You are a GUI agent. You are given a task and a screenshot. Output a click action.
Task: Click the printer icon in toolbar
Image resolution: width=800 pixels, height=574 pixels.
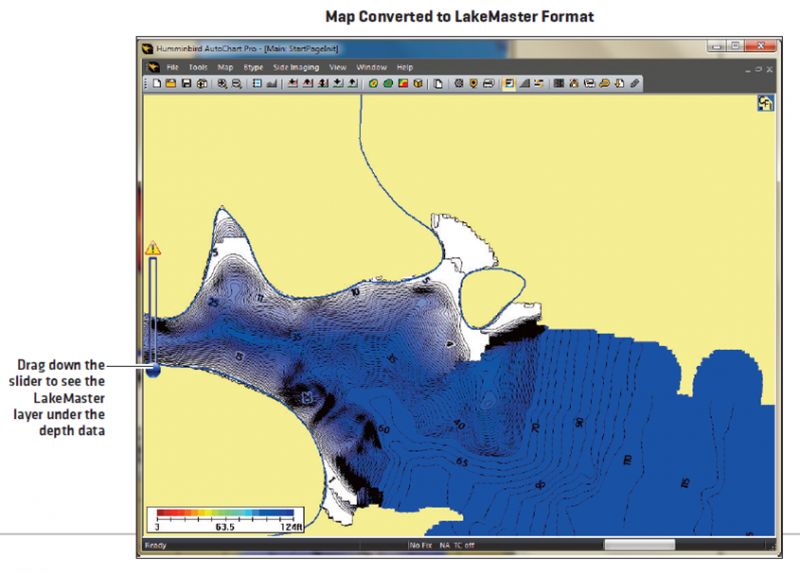(x=488, y=83)
